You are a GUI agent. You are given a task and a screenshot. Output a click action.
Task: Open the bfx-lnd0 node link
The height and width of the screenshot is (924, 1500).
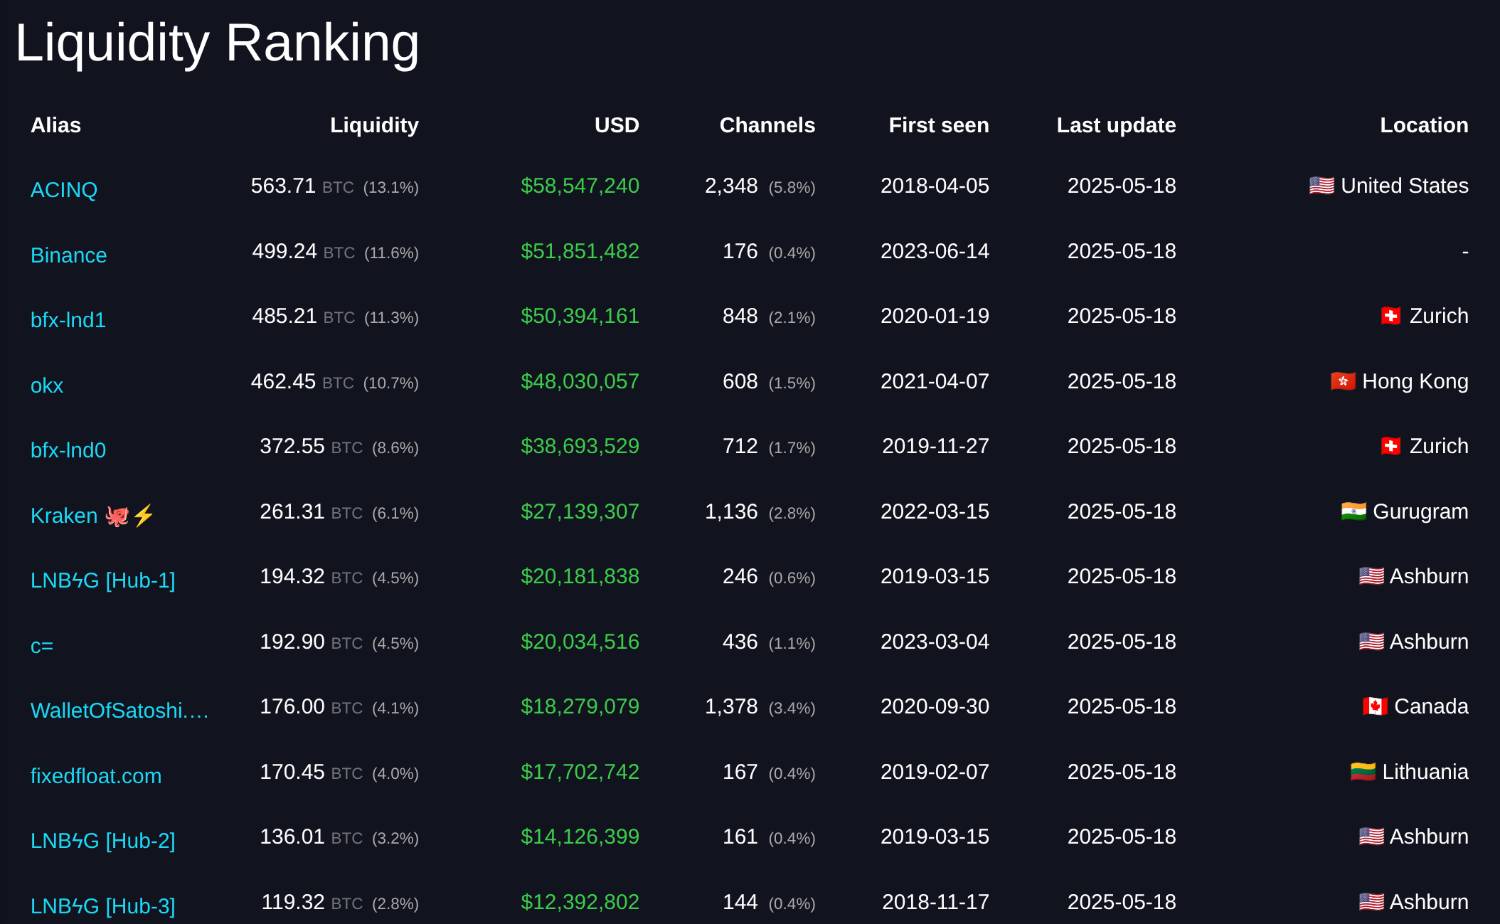pyautogui.click(x=68, y=450)
